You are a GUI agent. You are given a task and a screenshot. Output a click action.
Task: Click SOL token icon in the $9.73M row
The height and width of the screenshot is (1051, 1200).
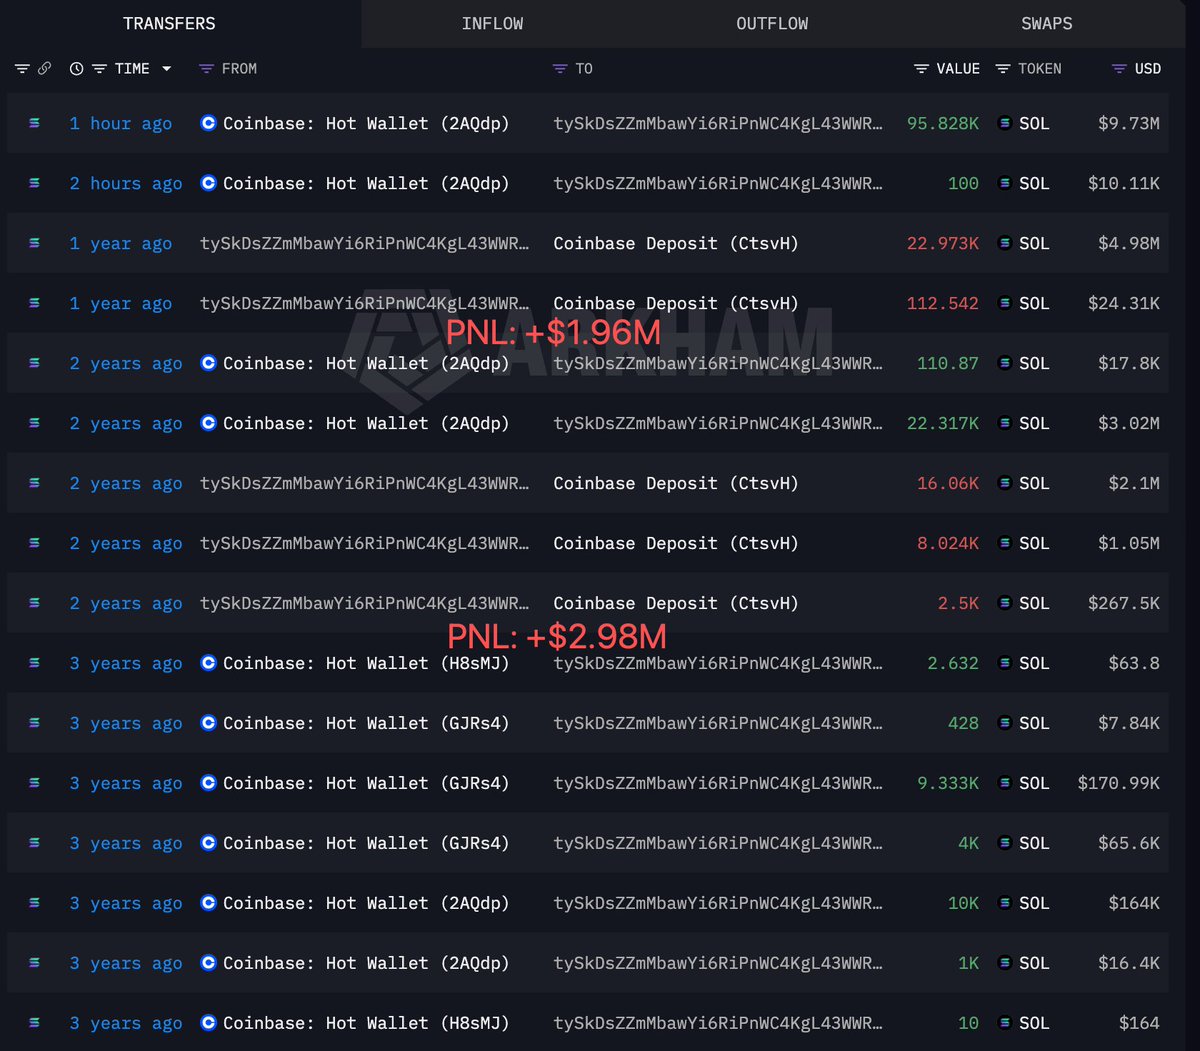click(x=1005, y=124)
